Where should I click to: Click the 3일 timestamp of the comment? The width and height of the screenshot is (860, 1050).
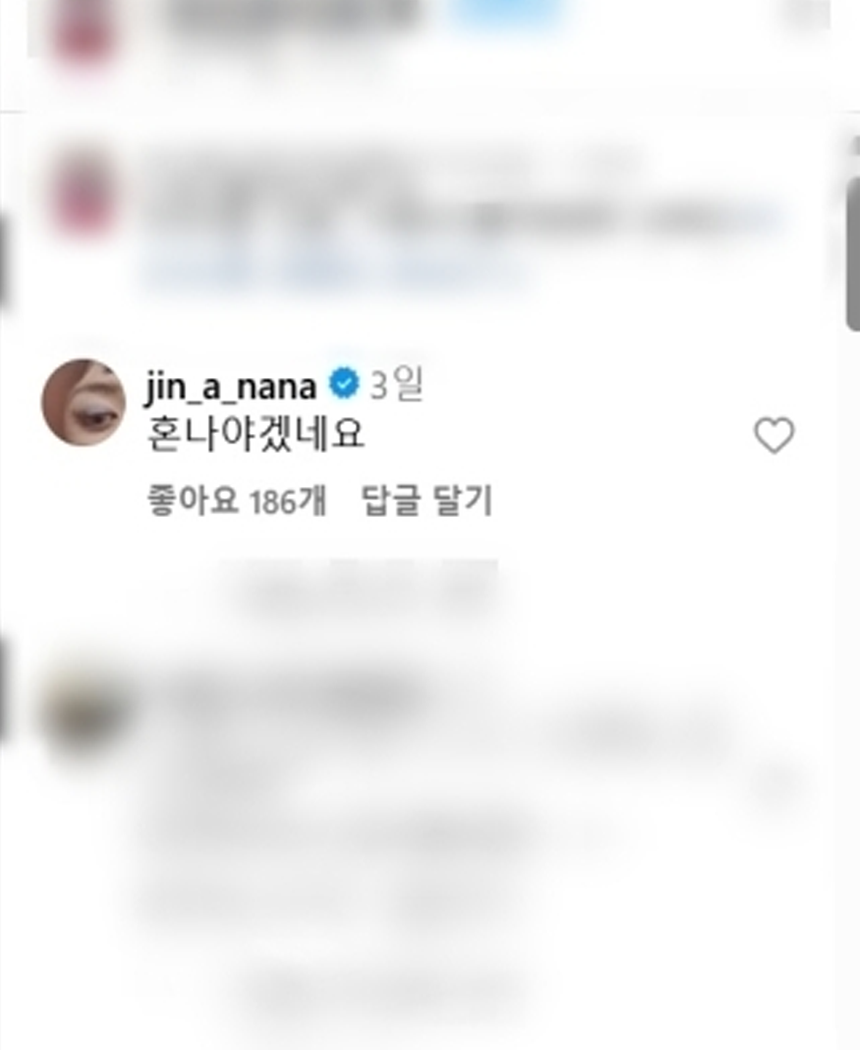[x=397, y=384]
